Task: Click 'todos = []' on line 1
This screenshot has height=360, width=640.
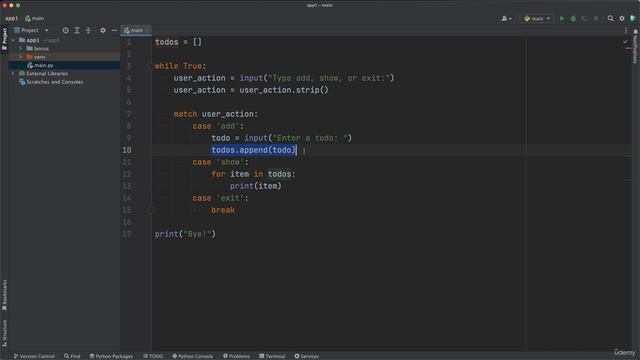Action: 178,42
